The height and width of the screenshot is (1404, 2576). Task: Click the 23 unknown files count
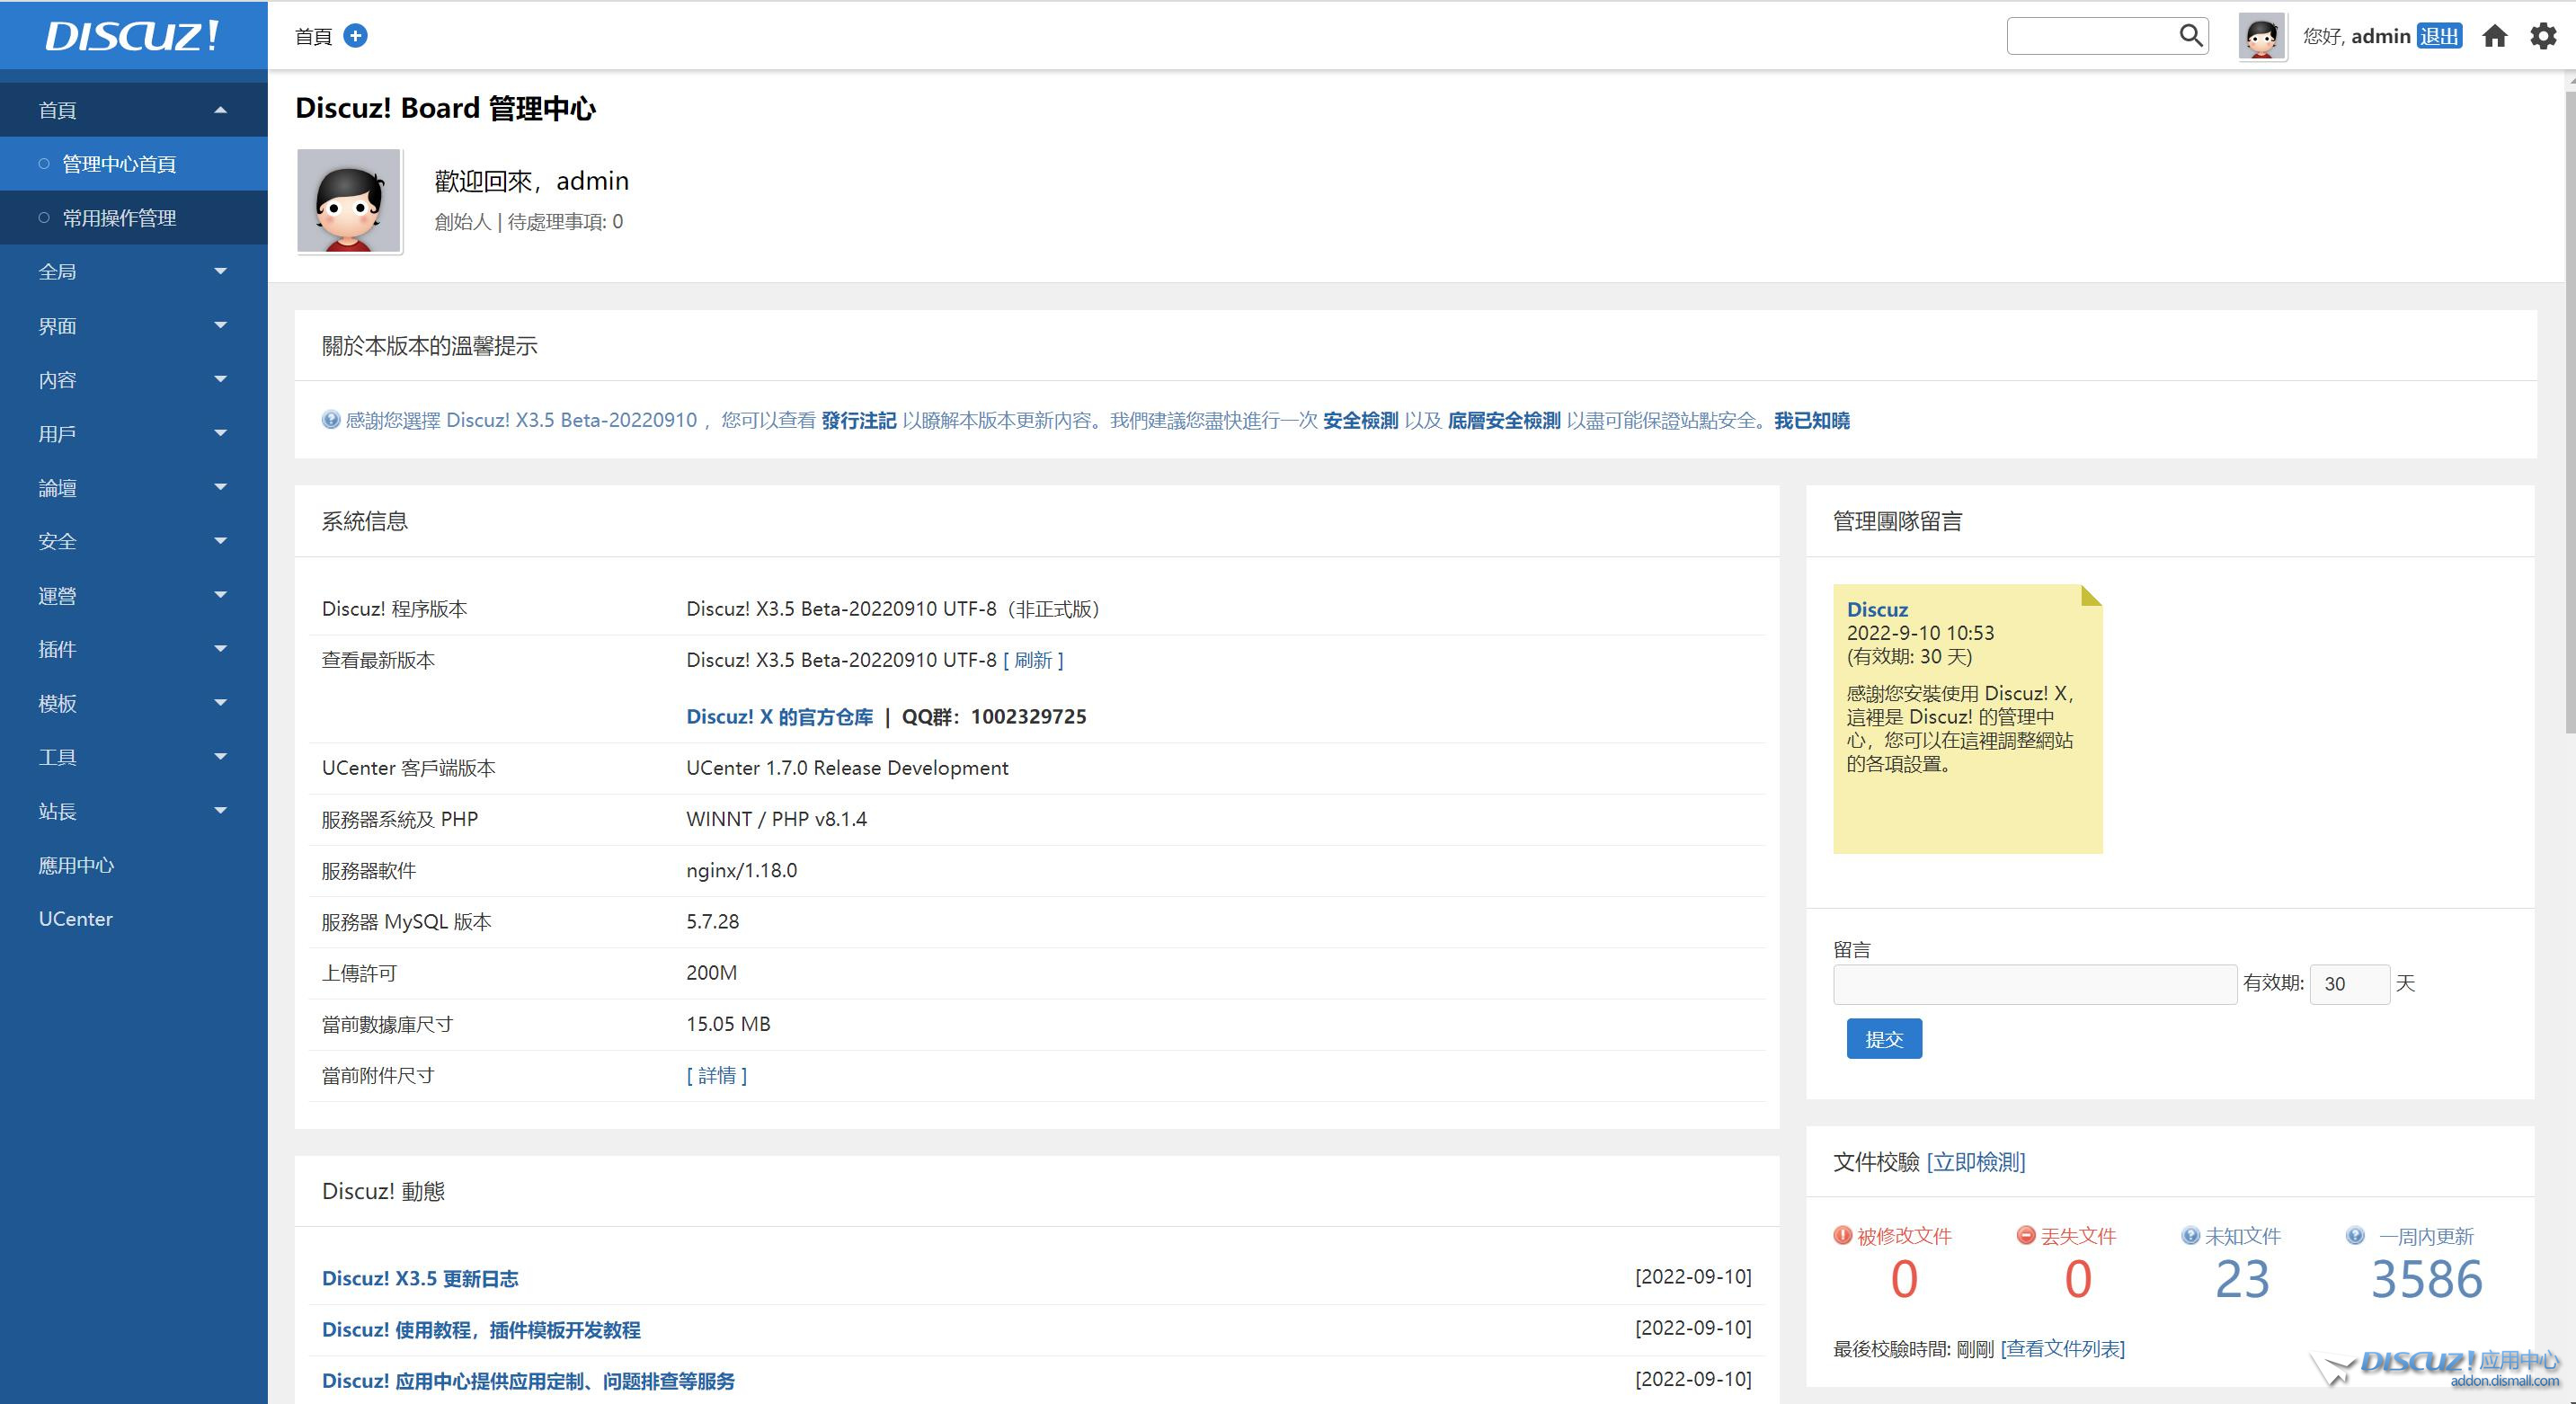tap(2242, 1279)
